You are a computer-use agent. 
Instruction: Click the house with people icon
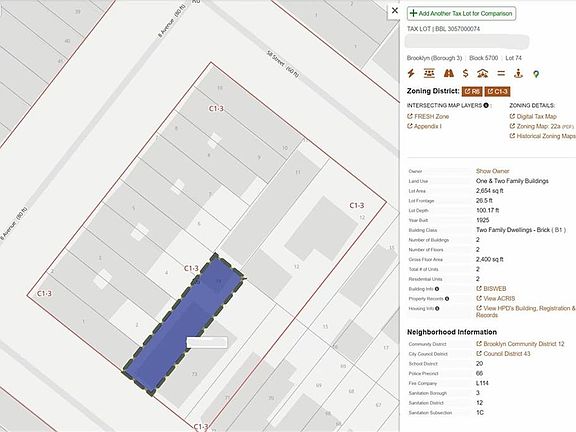pyautogui.click(x=483, y=73)
